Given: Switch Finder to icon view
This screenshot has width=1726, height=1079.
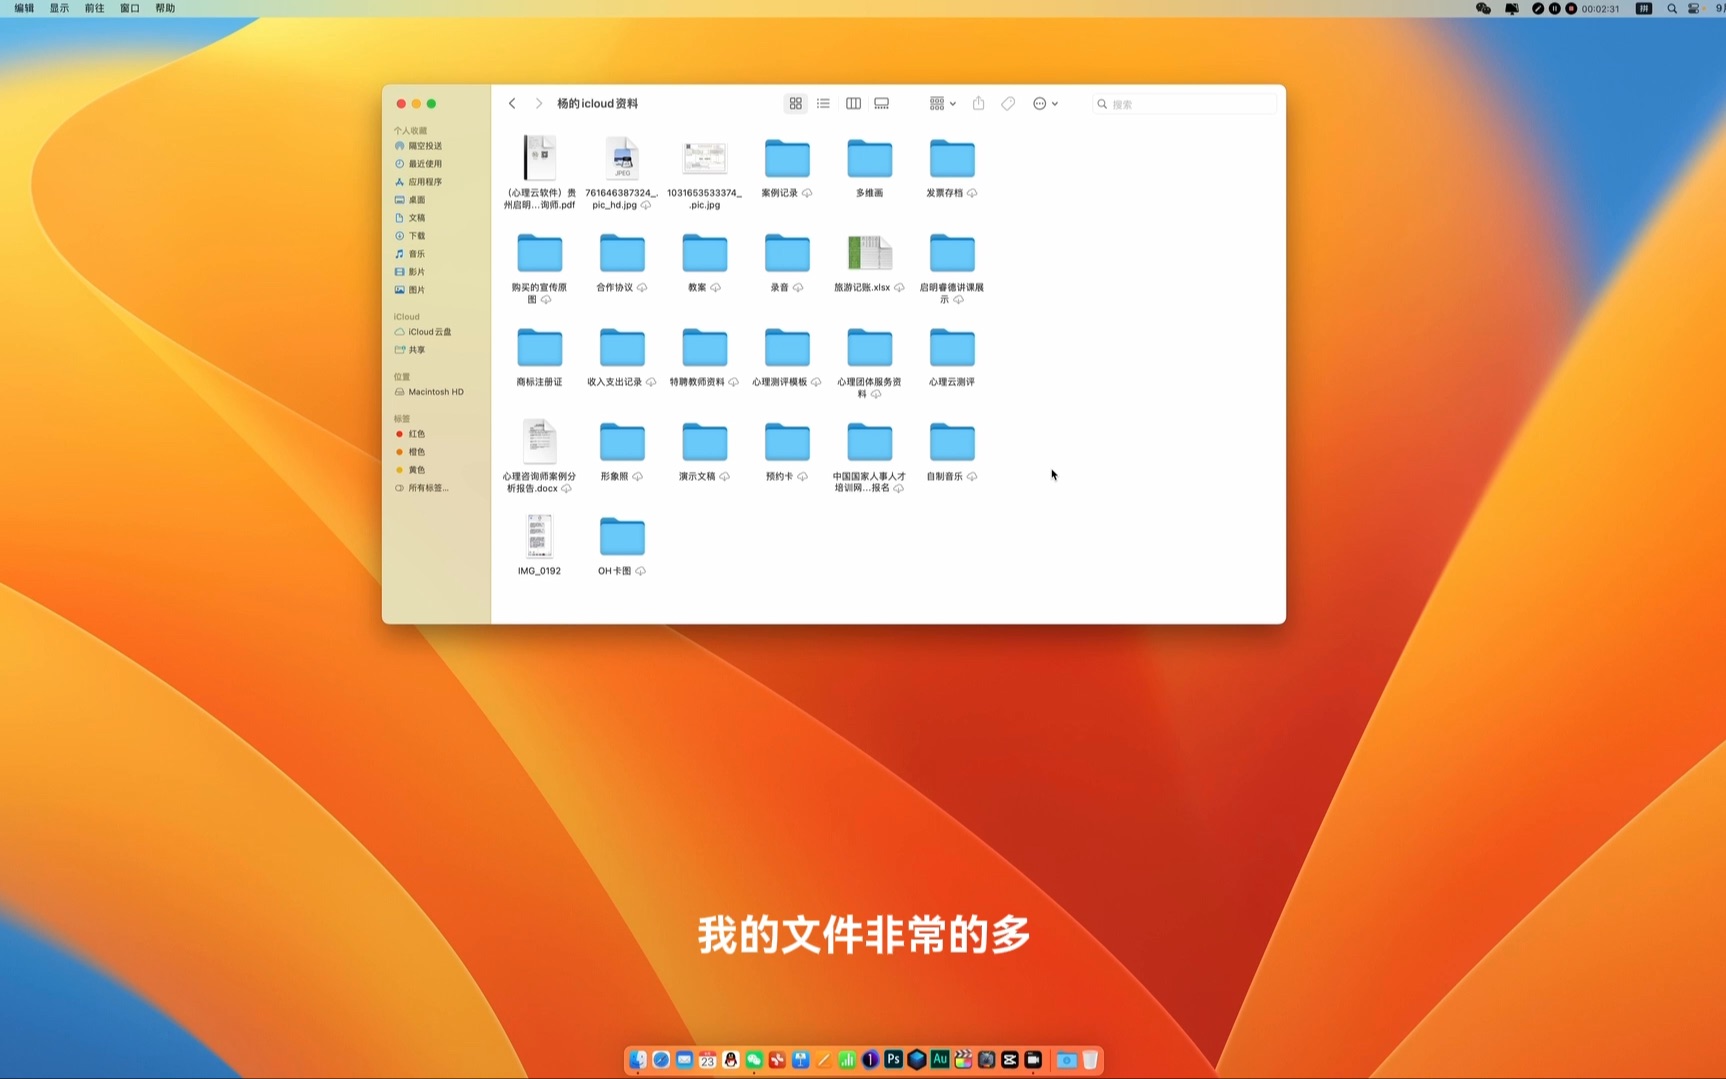Looking at the screenshot, I should coord(796,104).
